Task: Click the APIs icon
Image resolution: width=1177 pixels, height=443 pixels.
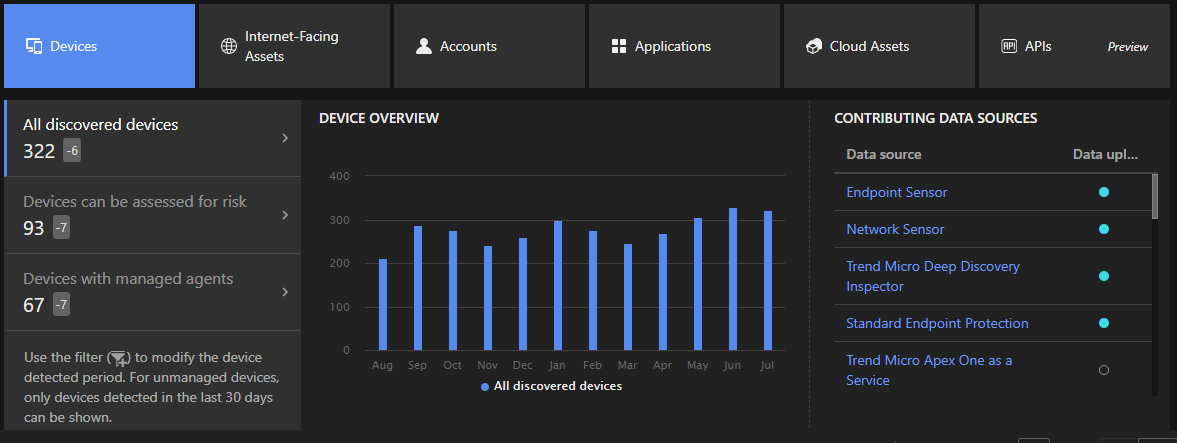Action: click(1008, 46)
